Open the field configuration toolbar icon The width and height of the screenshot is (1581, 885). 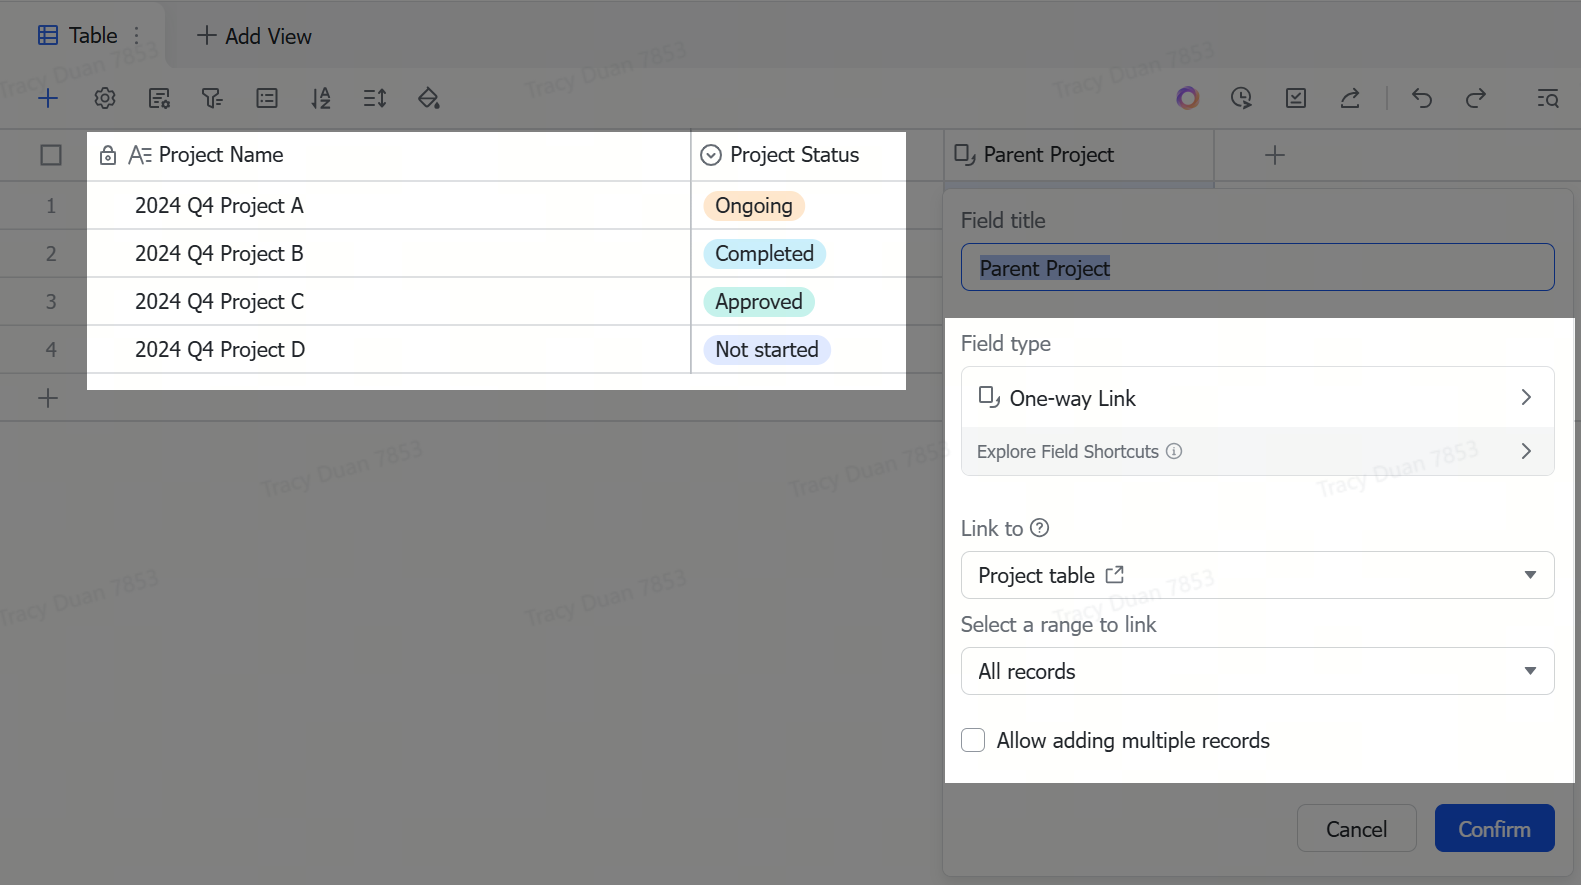click(x=159, y=98)
